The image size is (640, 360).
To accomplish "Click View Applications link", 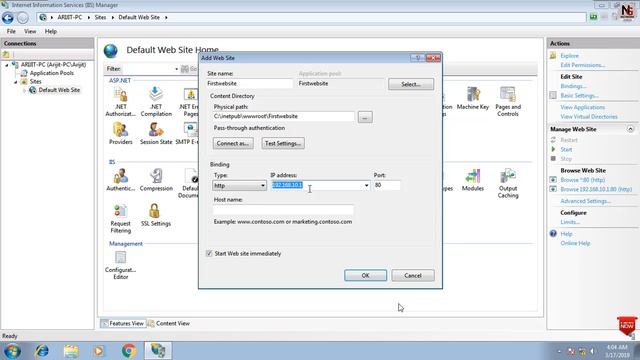I will [582, 107].
